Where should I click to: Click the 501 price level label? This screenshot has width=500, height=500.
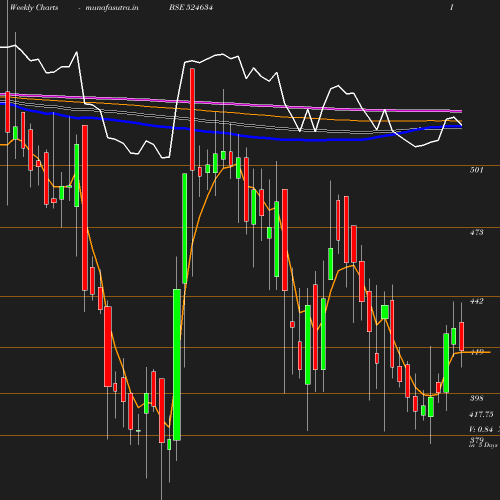pyautogui.click(x=477, y=170)
